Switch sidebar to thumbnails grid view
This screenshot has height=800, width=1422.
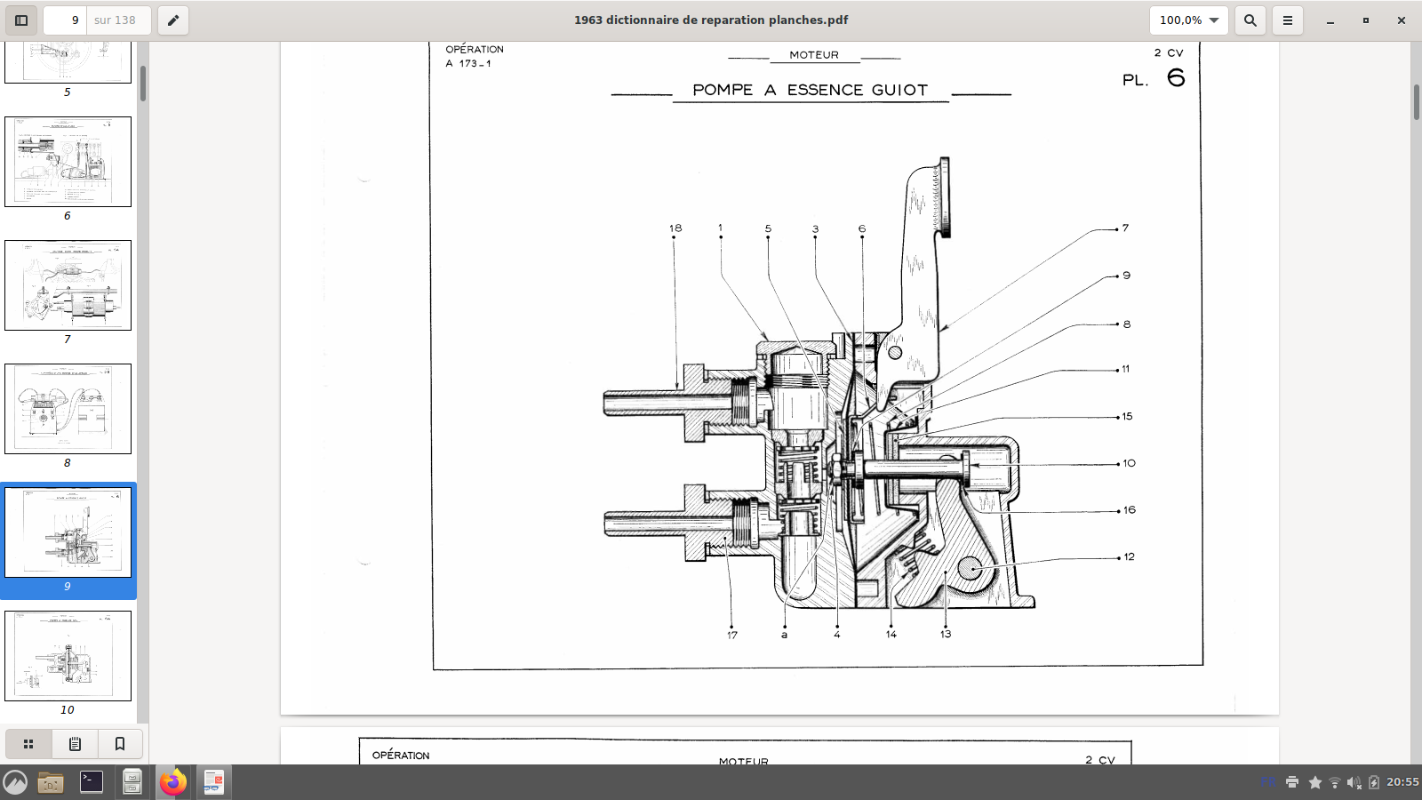(x=29, y=744)
